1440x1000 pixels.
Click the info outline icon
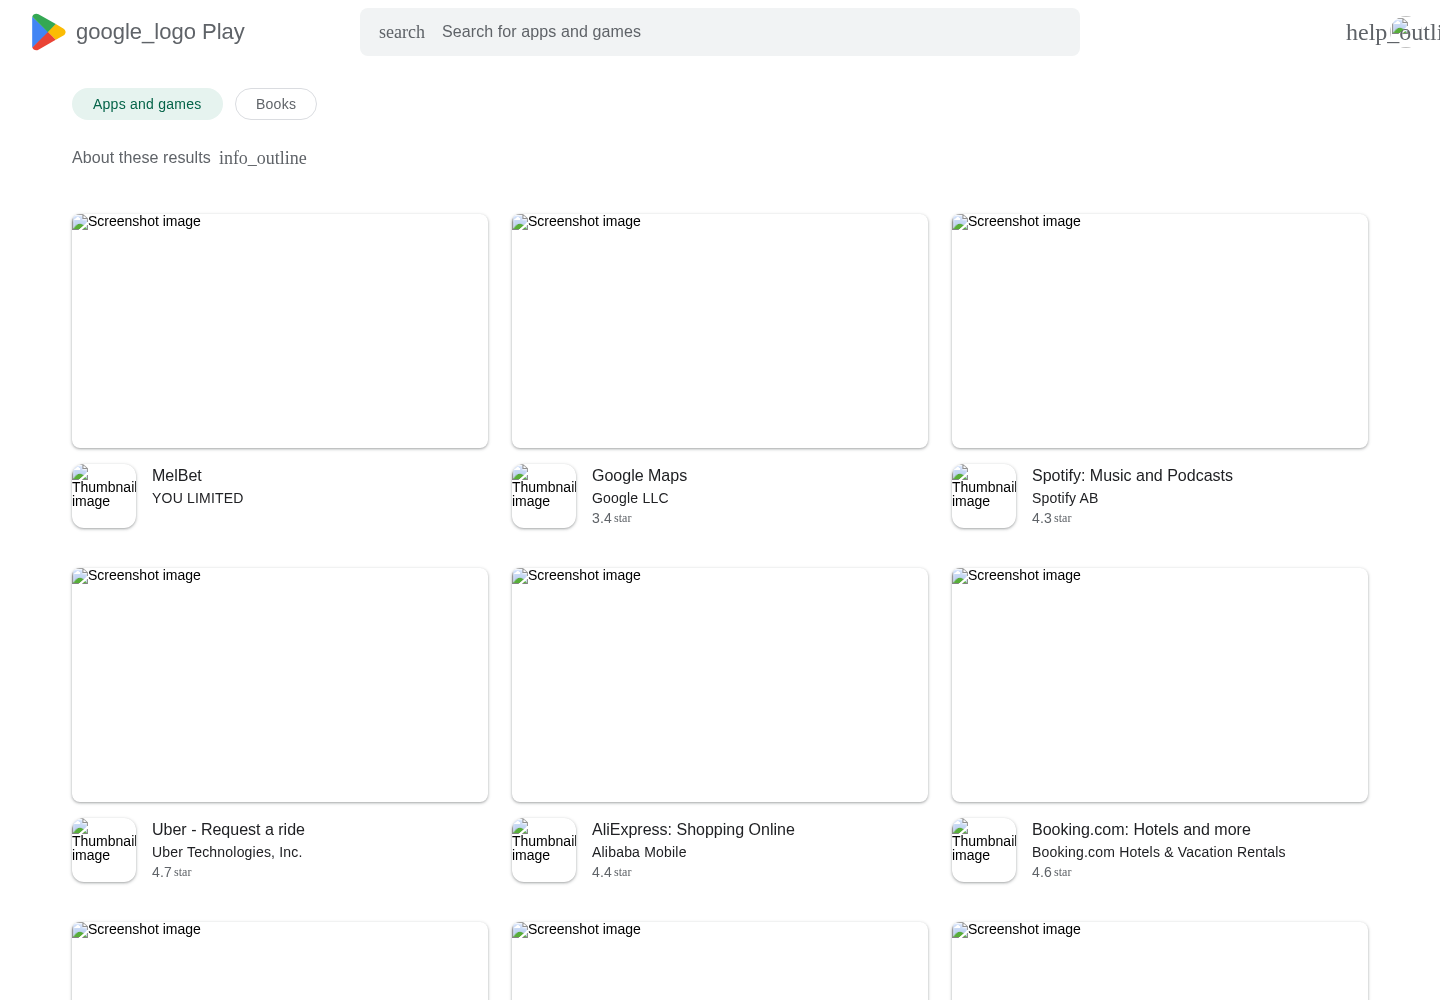point(263,158)
